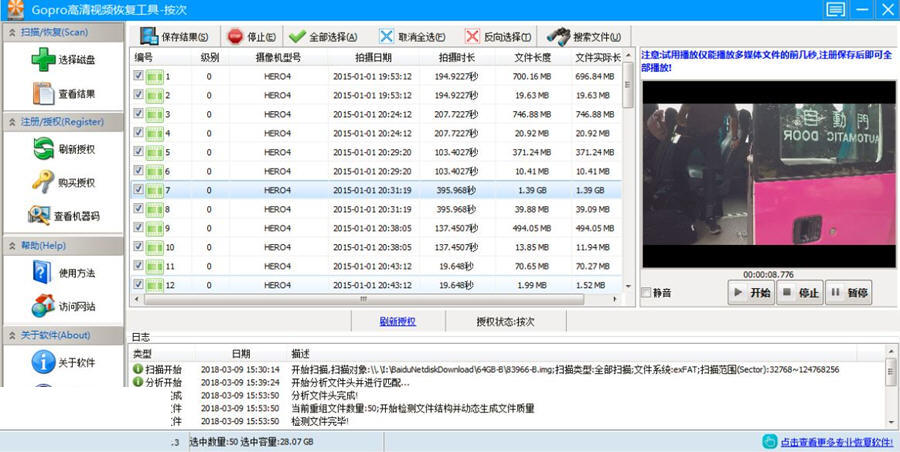
Task: Click the 访问网站 icon
Action: pyautogui.click(x=44, y=306)
